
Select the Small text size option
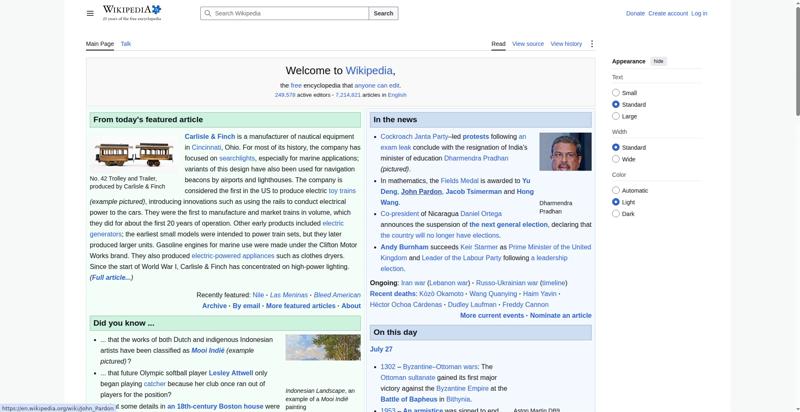click(616, 93)
